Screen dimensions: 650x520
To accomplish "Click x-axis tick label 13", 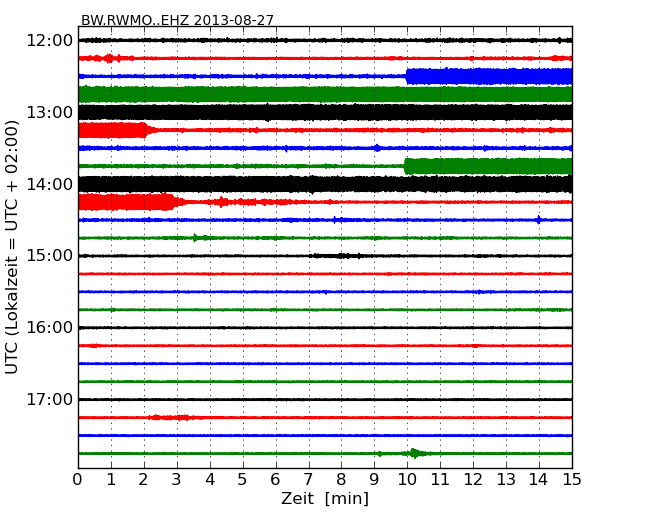I will click(506, 480).
